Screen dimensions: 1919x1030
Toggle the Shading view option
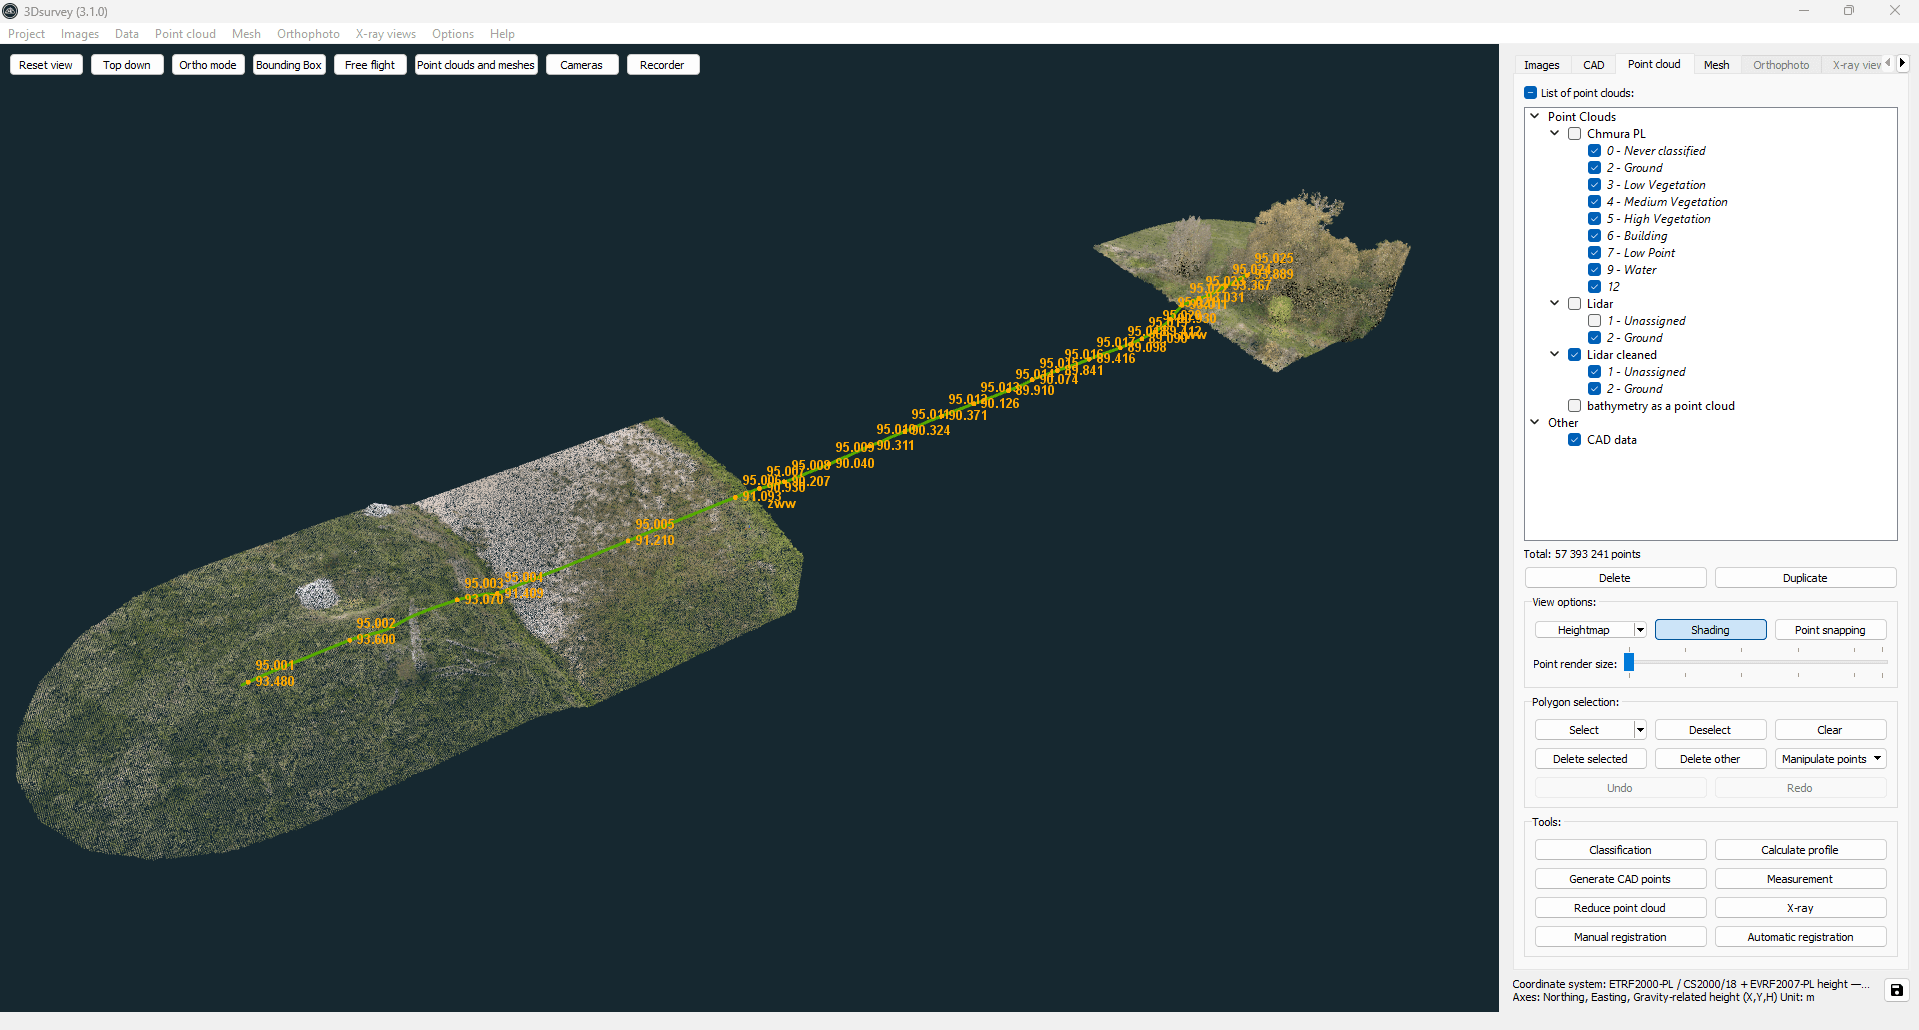point(1710,630)
